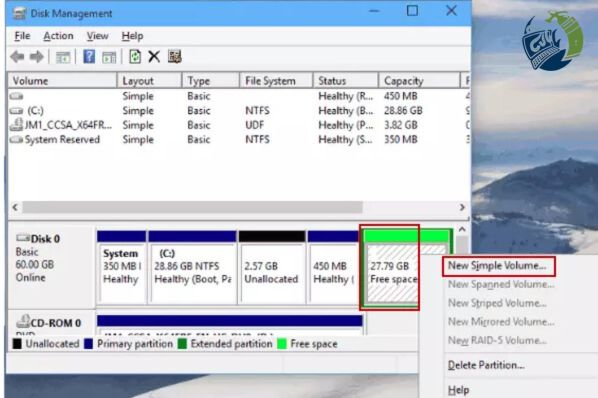Screen dimensions: 598x398
Task: Select the System 350 MB partition block
Action: click(x=121, y=267)
